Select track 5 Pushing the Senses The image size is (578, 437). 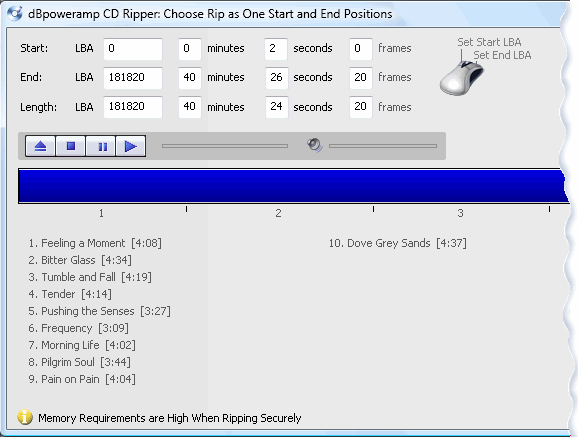coord(100,311)
